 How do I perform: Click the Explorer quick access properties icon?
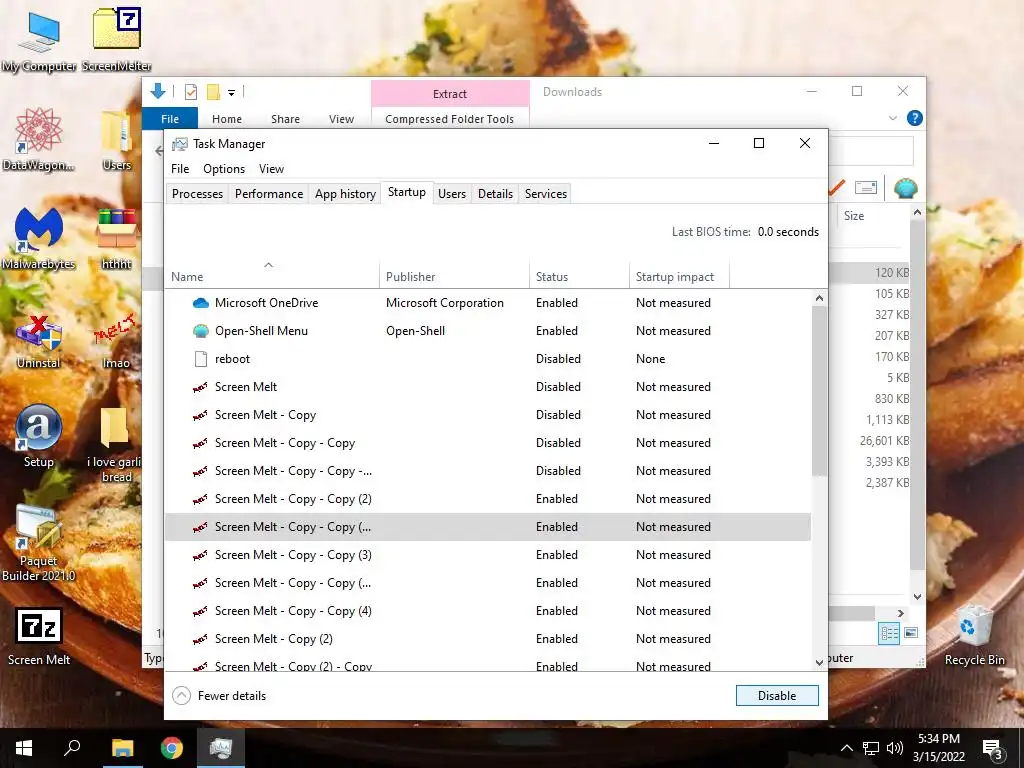pyautogui.click(x=191, y=92)
